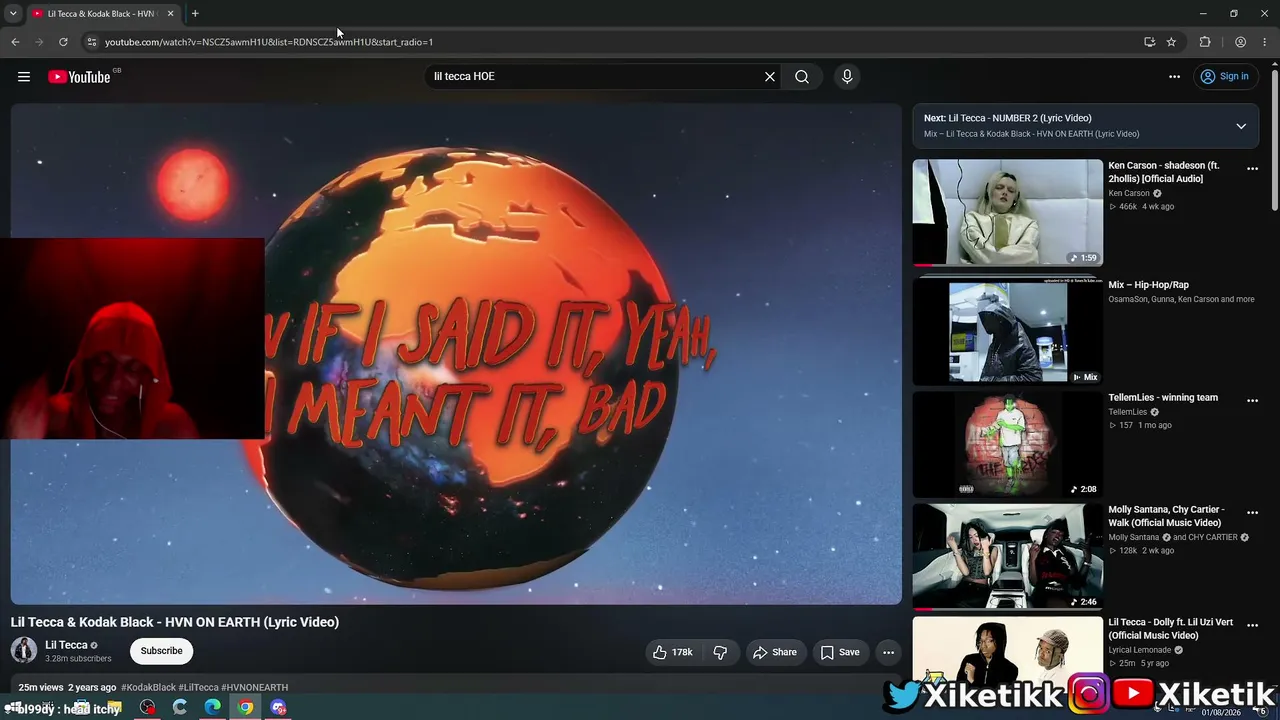
Task: Bookmark this tab with the star
Action: [x=1171, y=42]
